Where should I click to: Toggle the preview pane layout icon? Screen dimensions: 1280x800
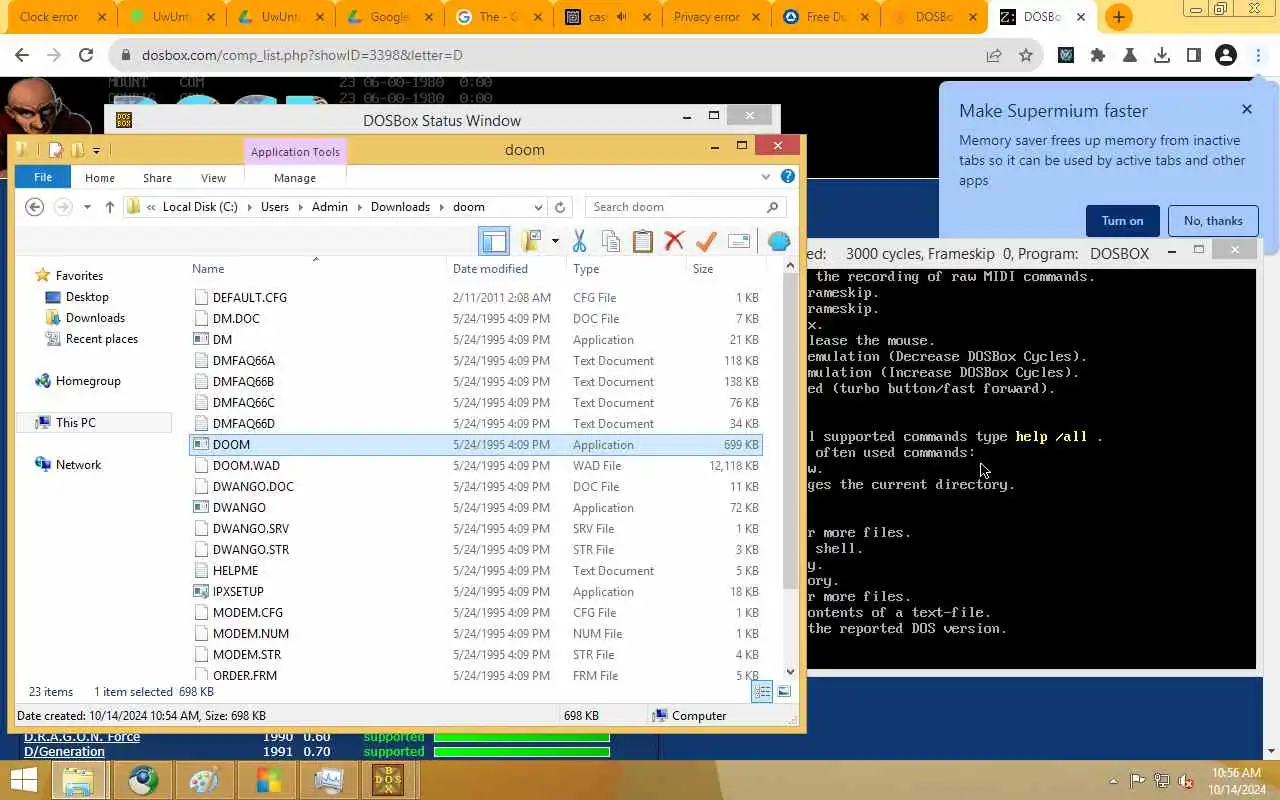click(494, 241)
